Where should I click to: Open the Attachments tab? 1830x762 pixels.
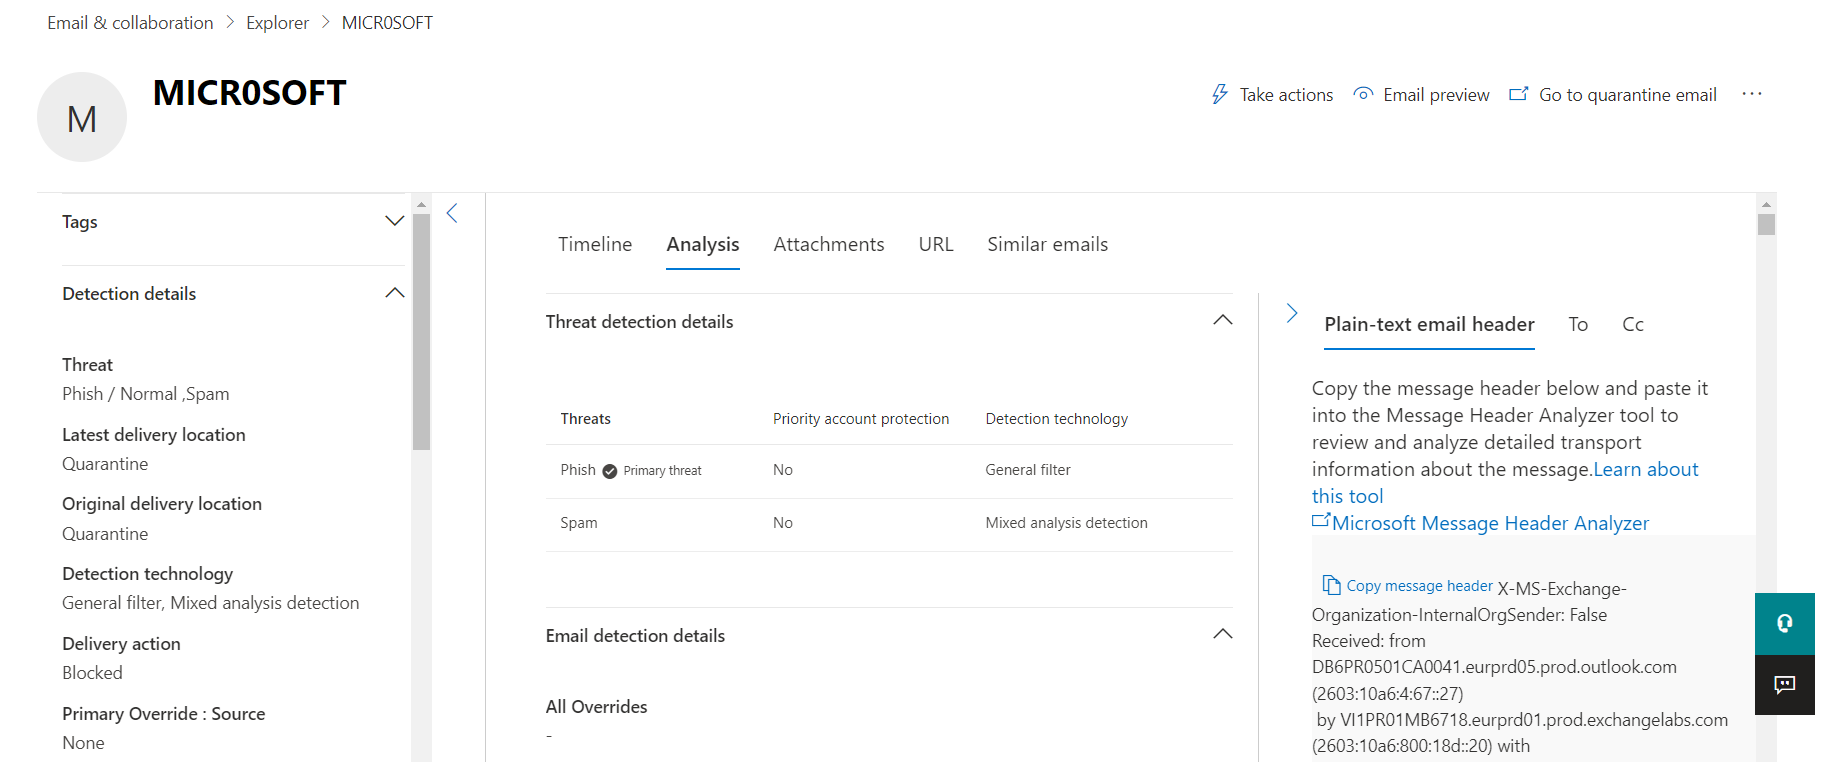pos(829,244)
